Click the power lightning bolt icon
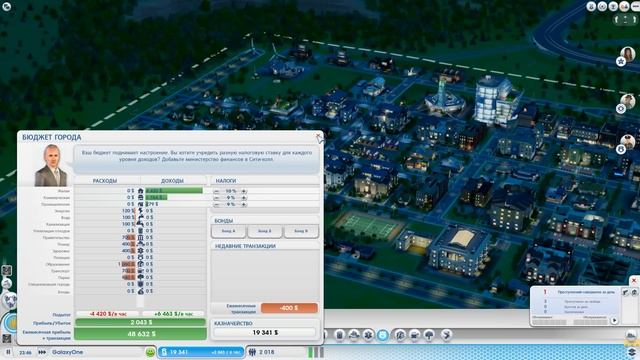 [x=140, y=211]
